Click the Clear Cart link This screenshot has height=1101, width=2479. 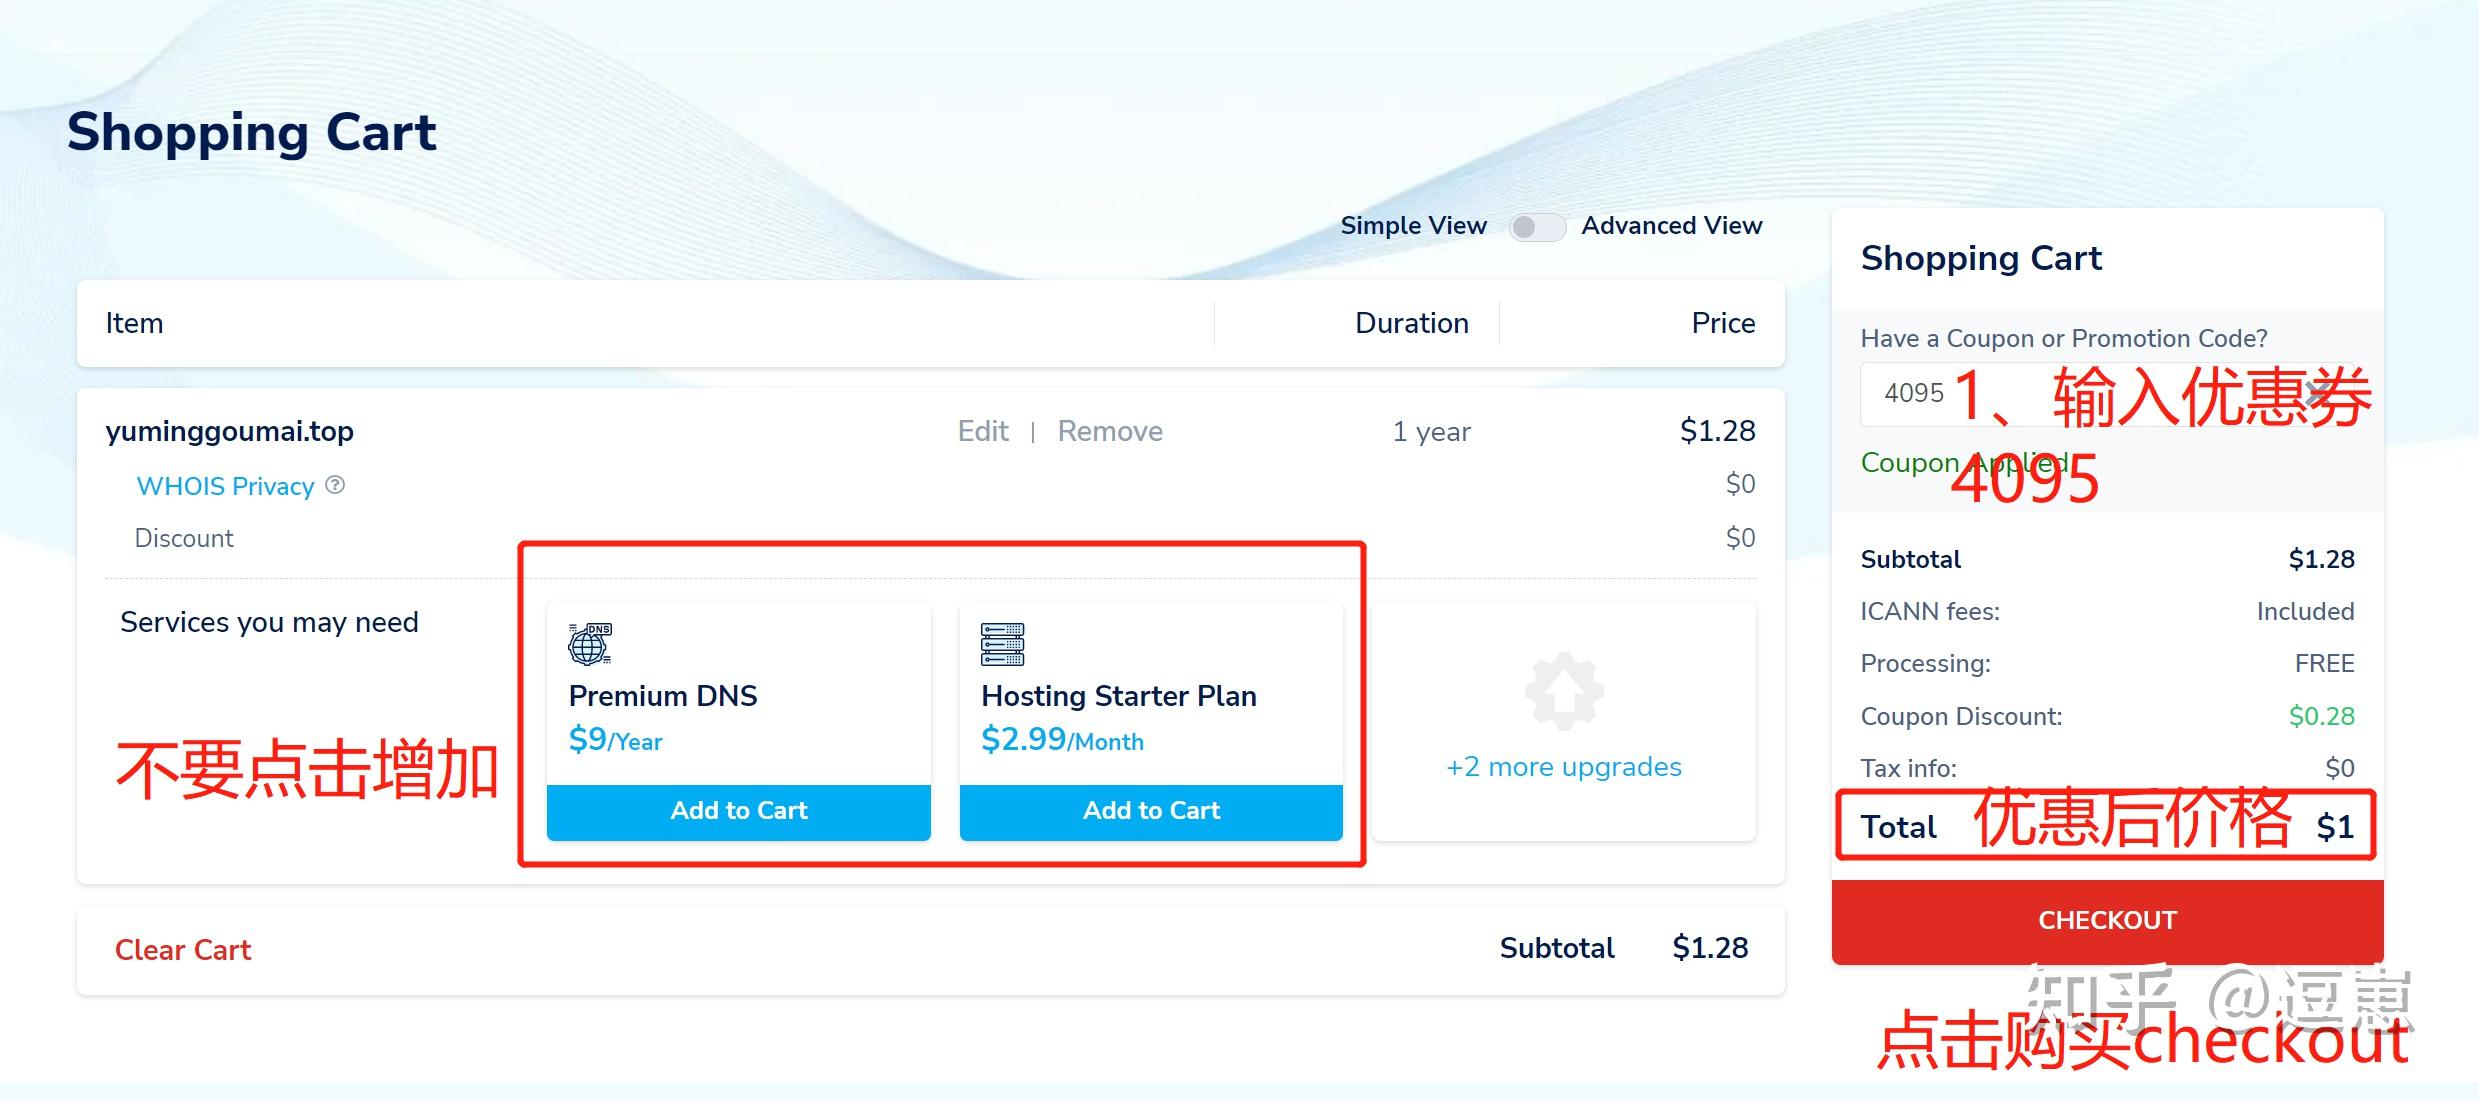[x=183, y=950]
